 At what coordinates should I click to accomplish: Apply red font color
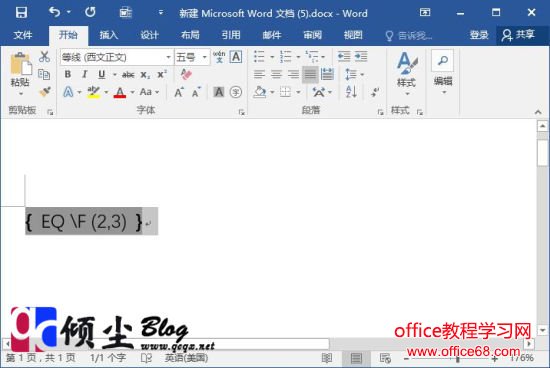[120, 92]
